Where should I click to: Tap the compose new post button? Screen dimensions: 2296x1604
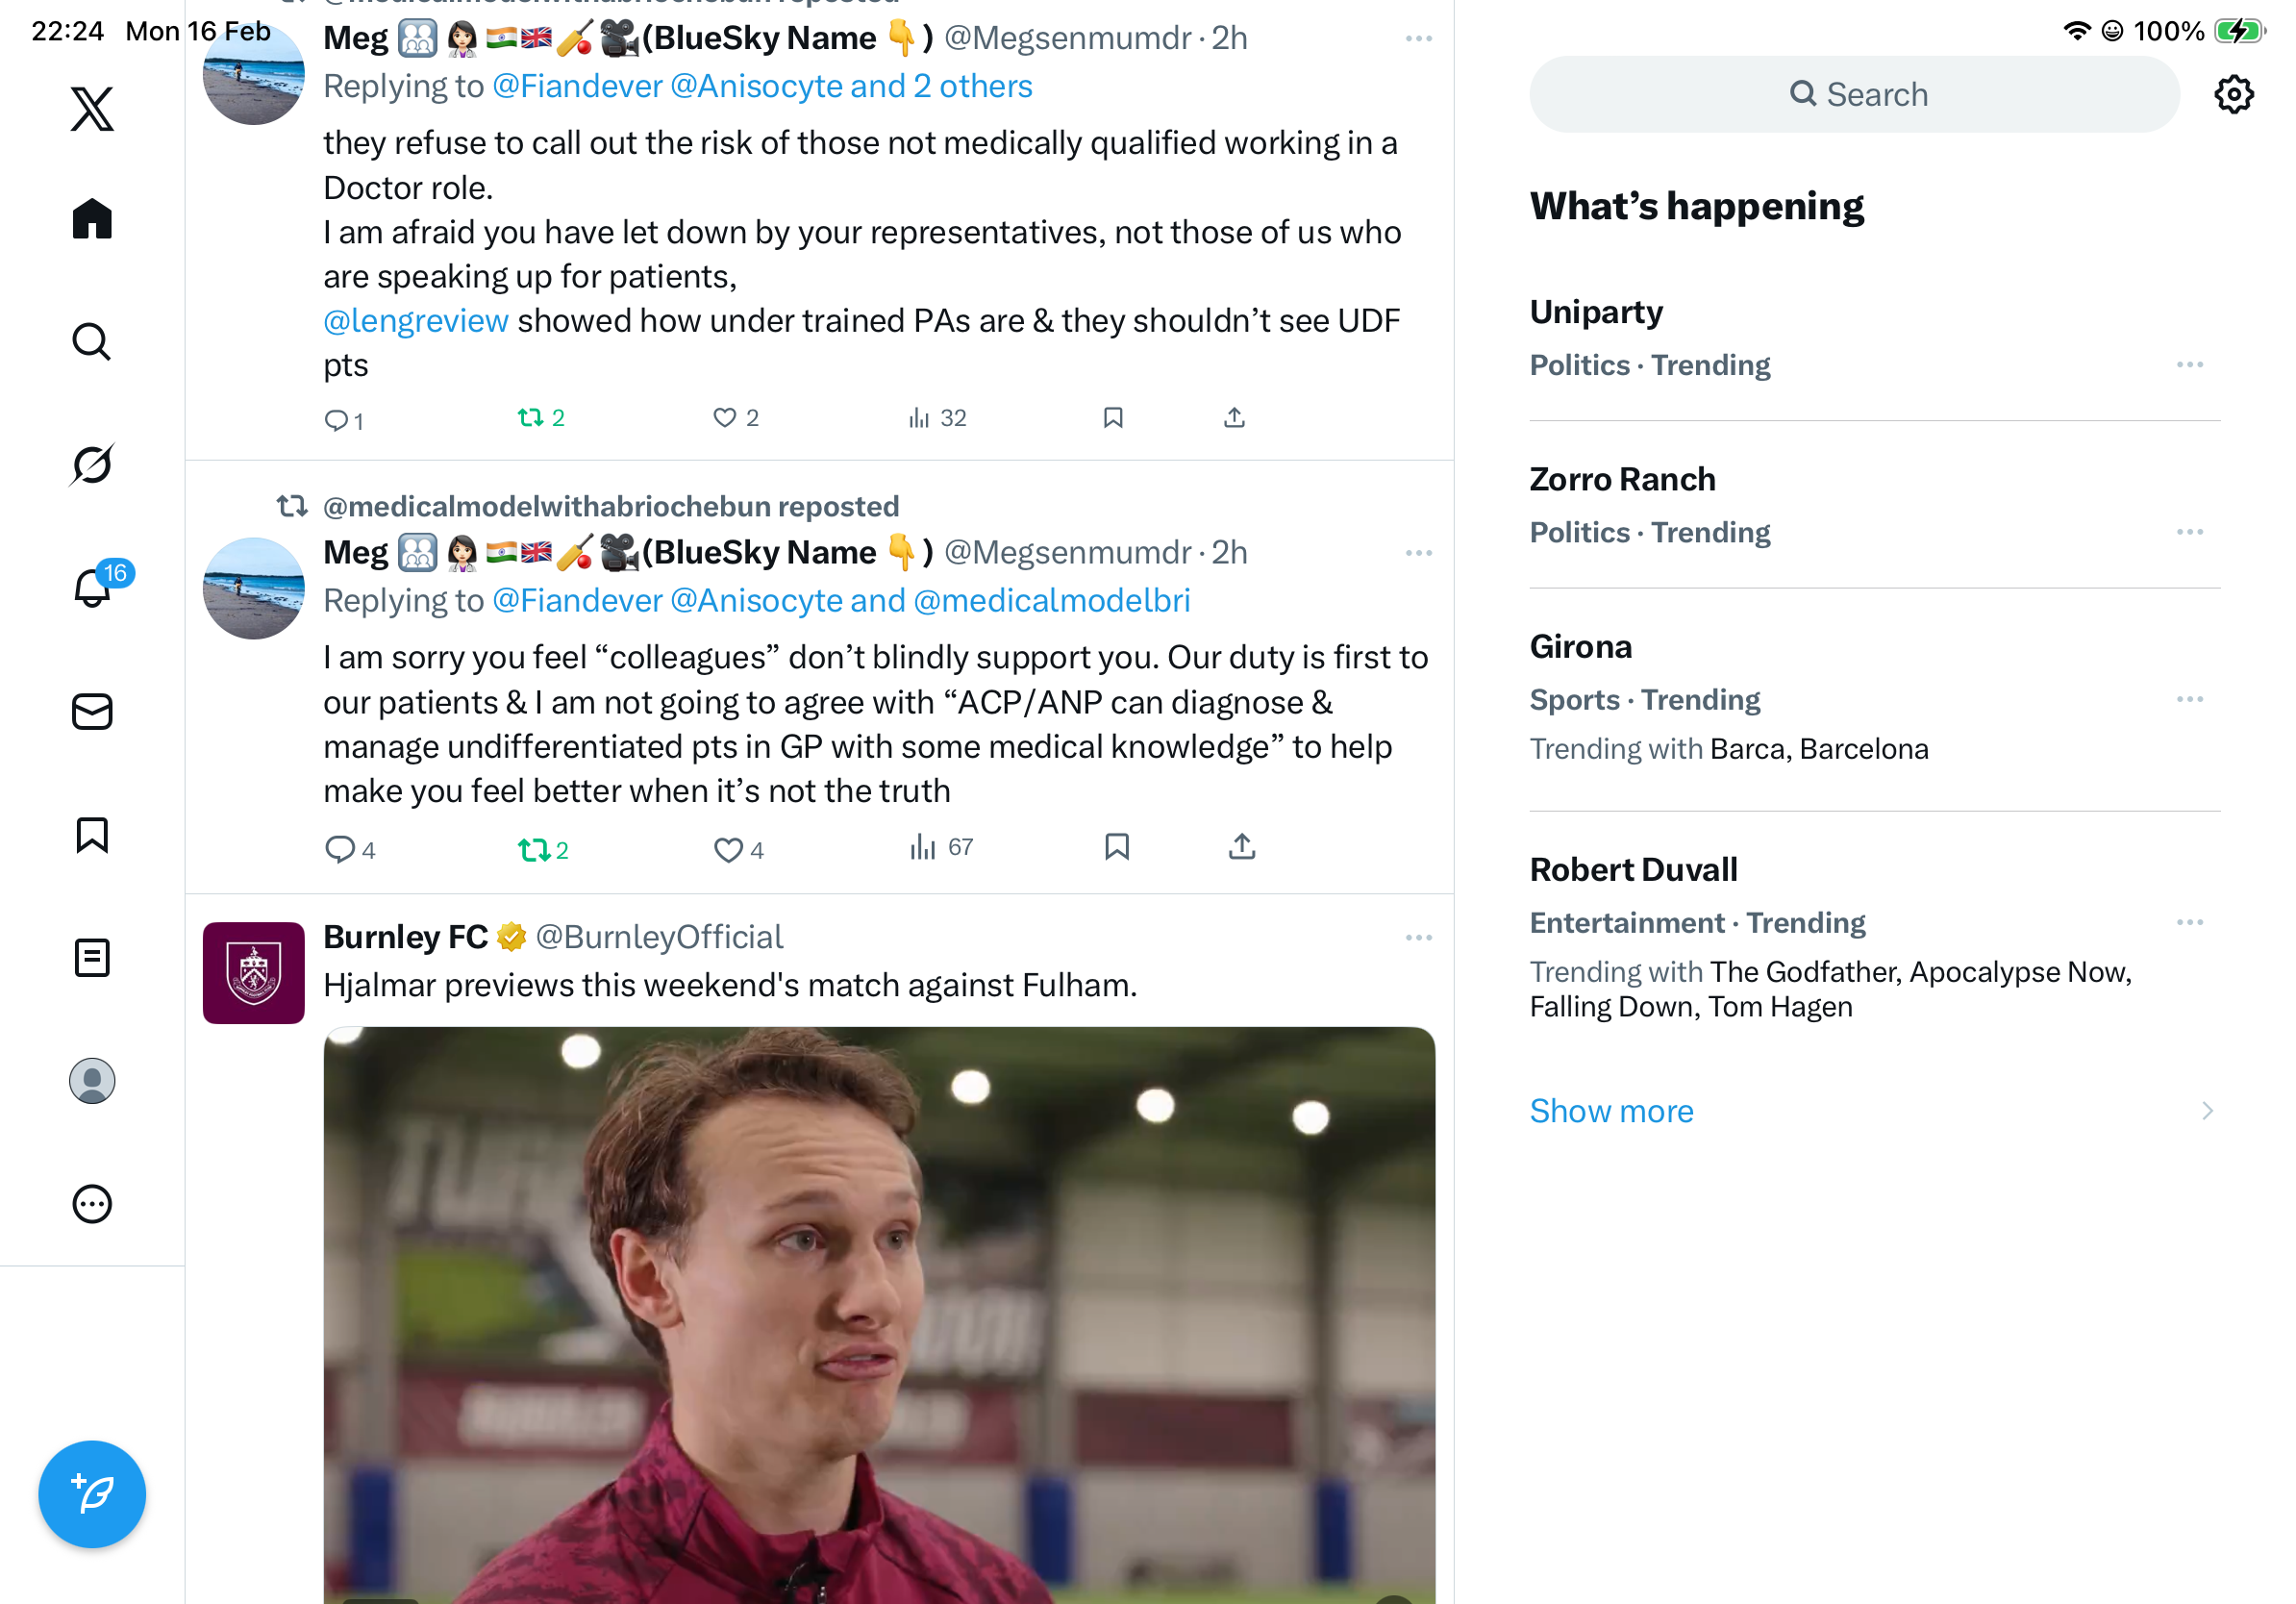point(92,1494)
